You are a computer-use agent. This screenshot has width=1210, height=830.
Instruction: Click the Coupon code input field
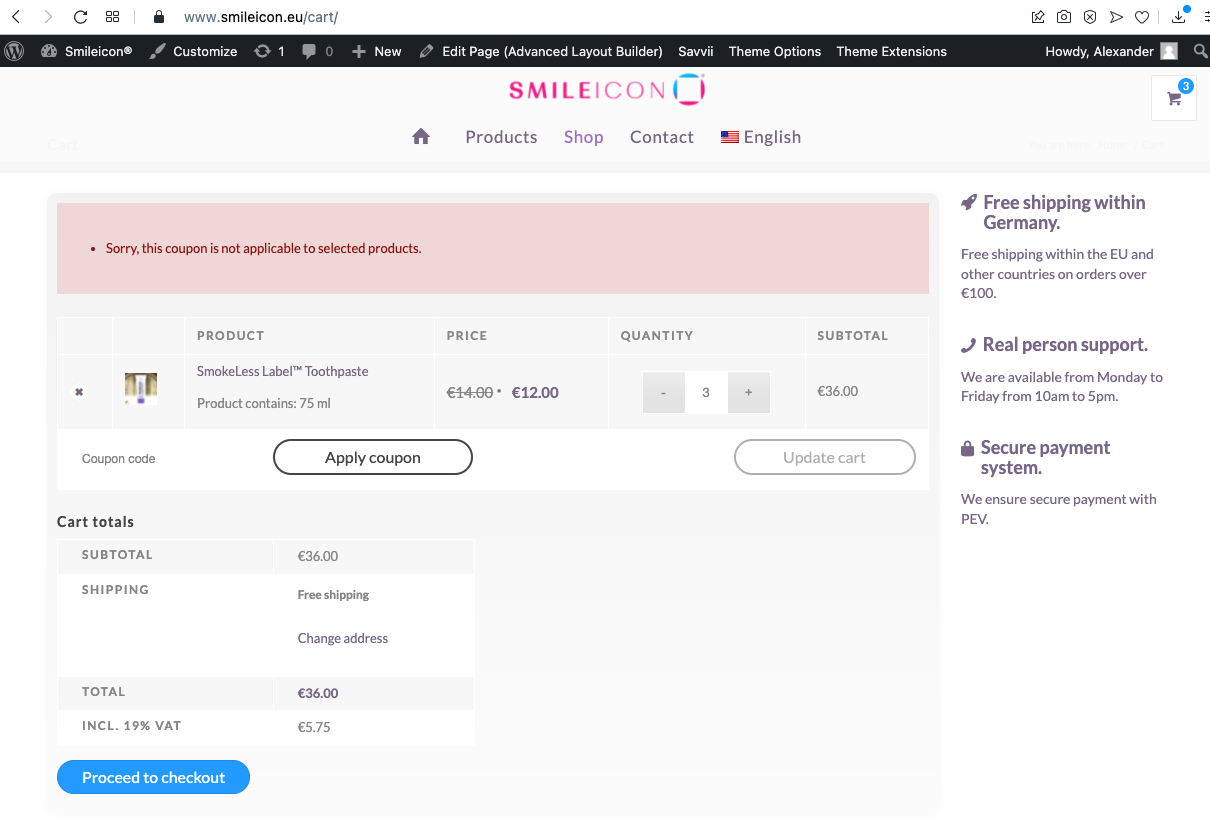pos(165,458)
